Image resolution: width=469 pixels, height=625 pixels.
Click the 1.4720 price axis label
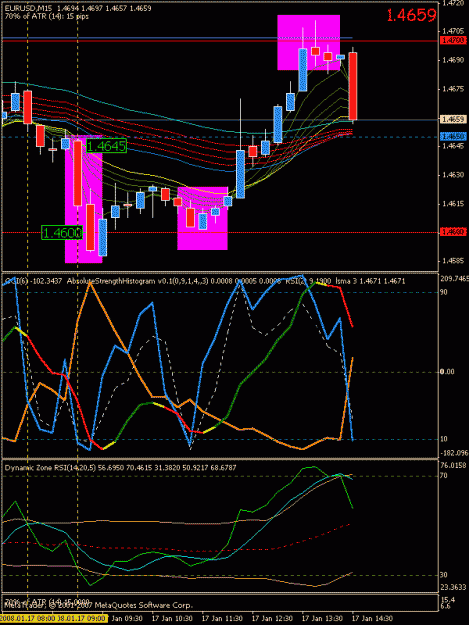pos(453,3)
